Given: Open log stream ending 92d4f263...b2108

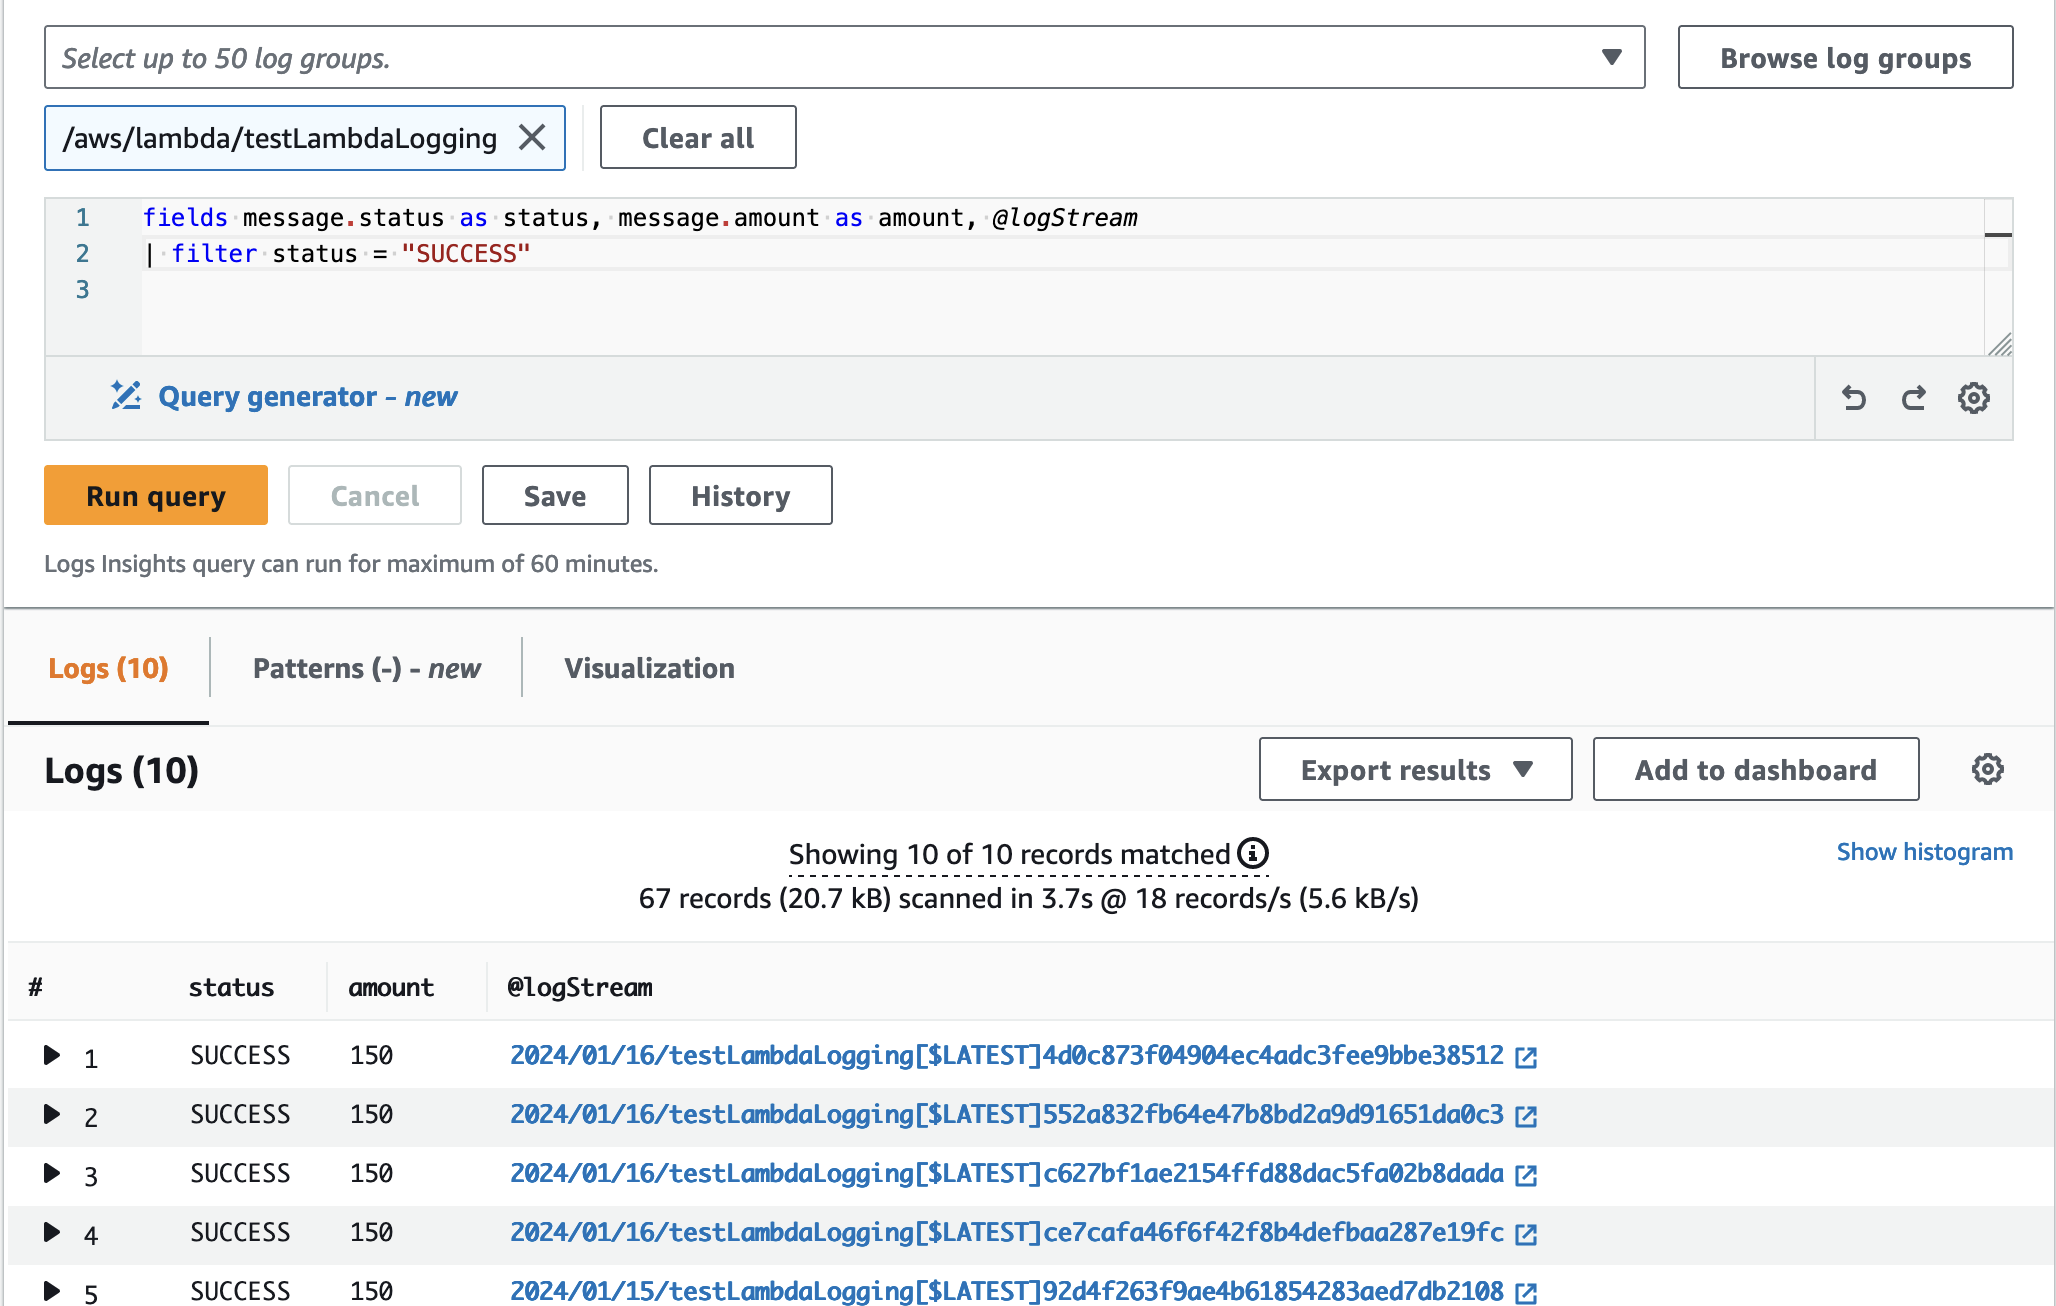Looking at the screenshot, I should (x=1006, y=1290).
